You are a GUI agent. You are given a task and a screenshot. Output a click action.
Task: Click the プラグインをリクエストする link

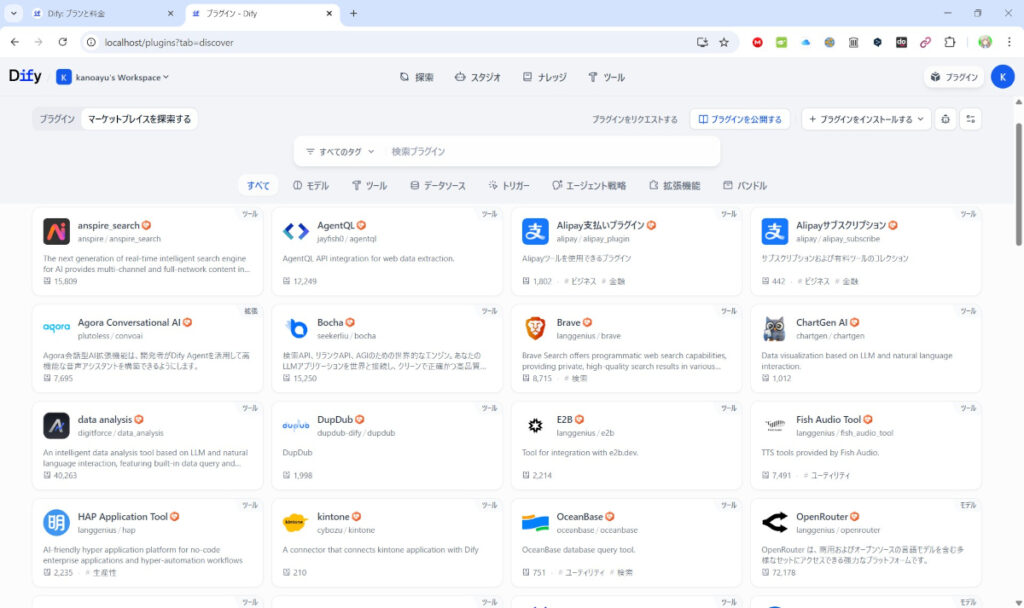point(634,119)
